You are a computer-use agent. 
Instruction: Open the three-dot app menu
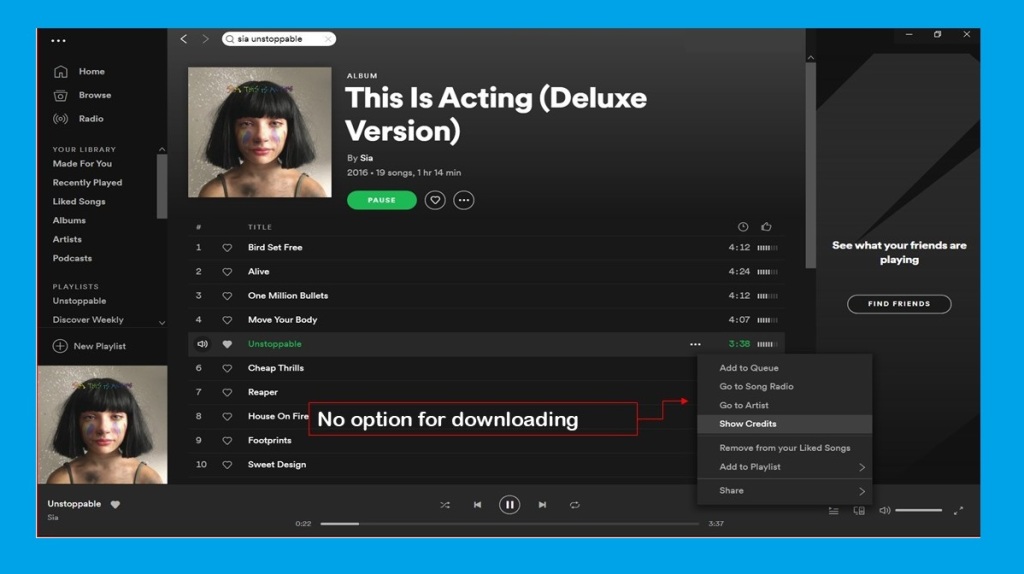click(58, 40)
